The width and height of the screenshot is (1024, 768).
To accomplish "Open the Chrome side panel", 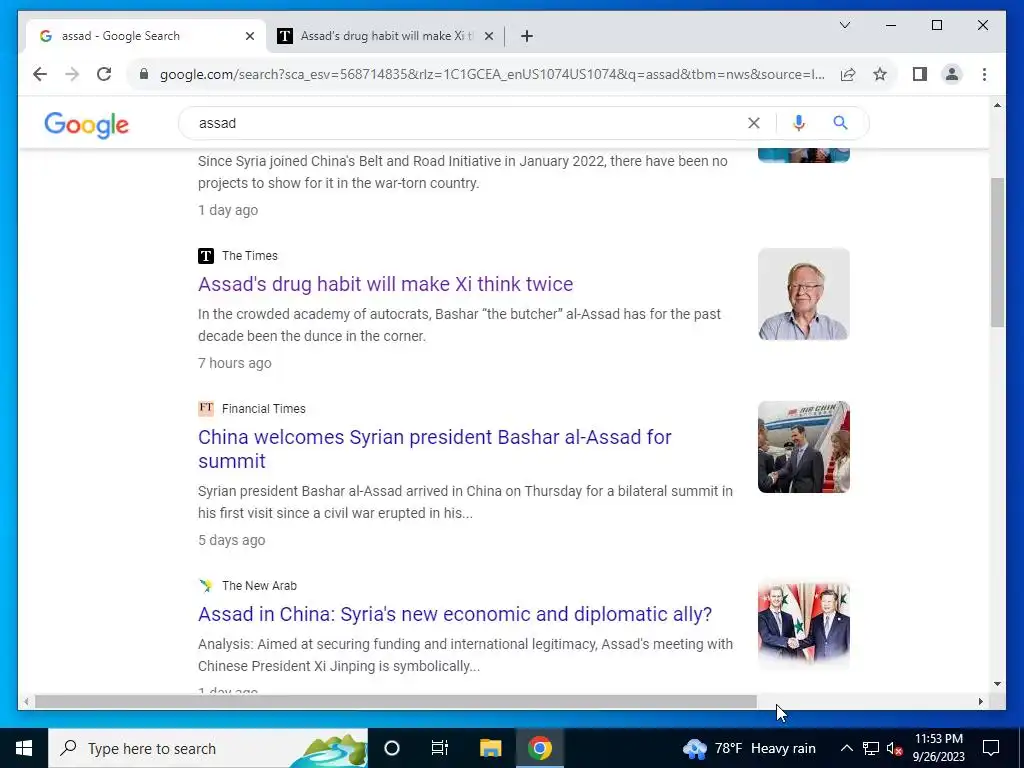I will click(x=920, y=74).
